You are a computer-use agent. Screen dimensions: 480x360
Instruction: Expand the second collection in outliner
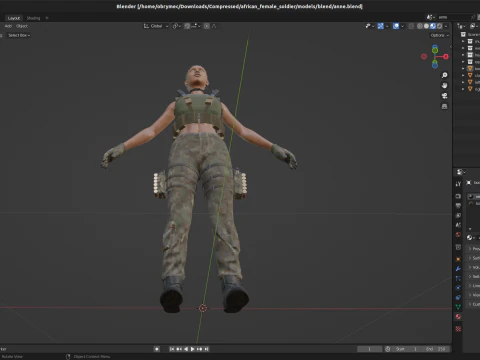(x=463, y=48)
